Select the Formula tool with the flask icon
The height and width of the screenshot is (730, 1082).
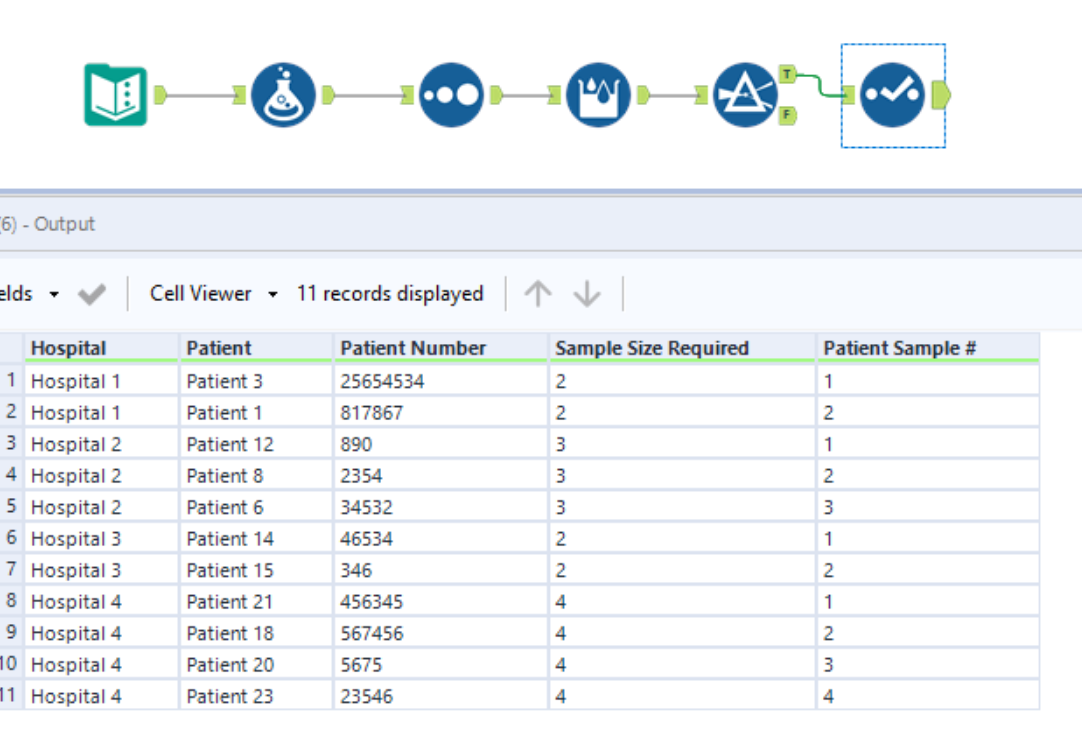click(283, 94)
